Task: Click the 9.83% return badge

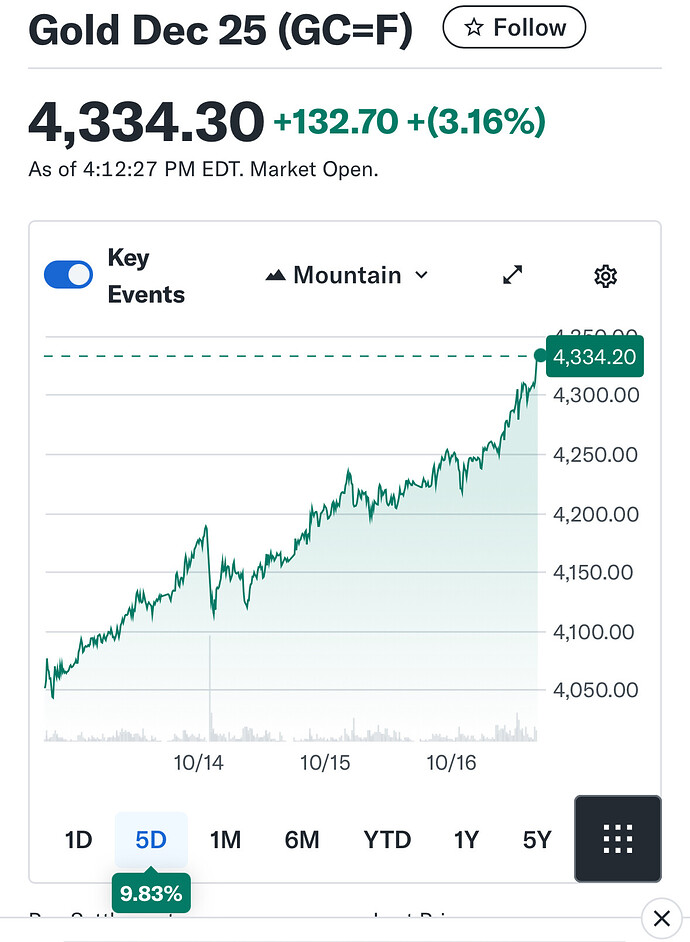Action: click(x=150, y=893)
